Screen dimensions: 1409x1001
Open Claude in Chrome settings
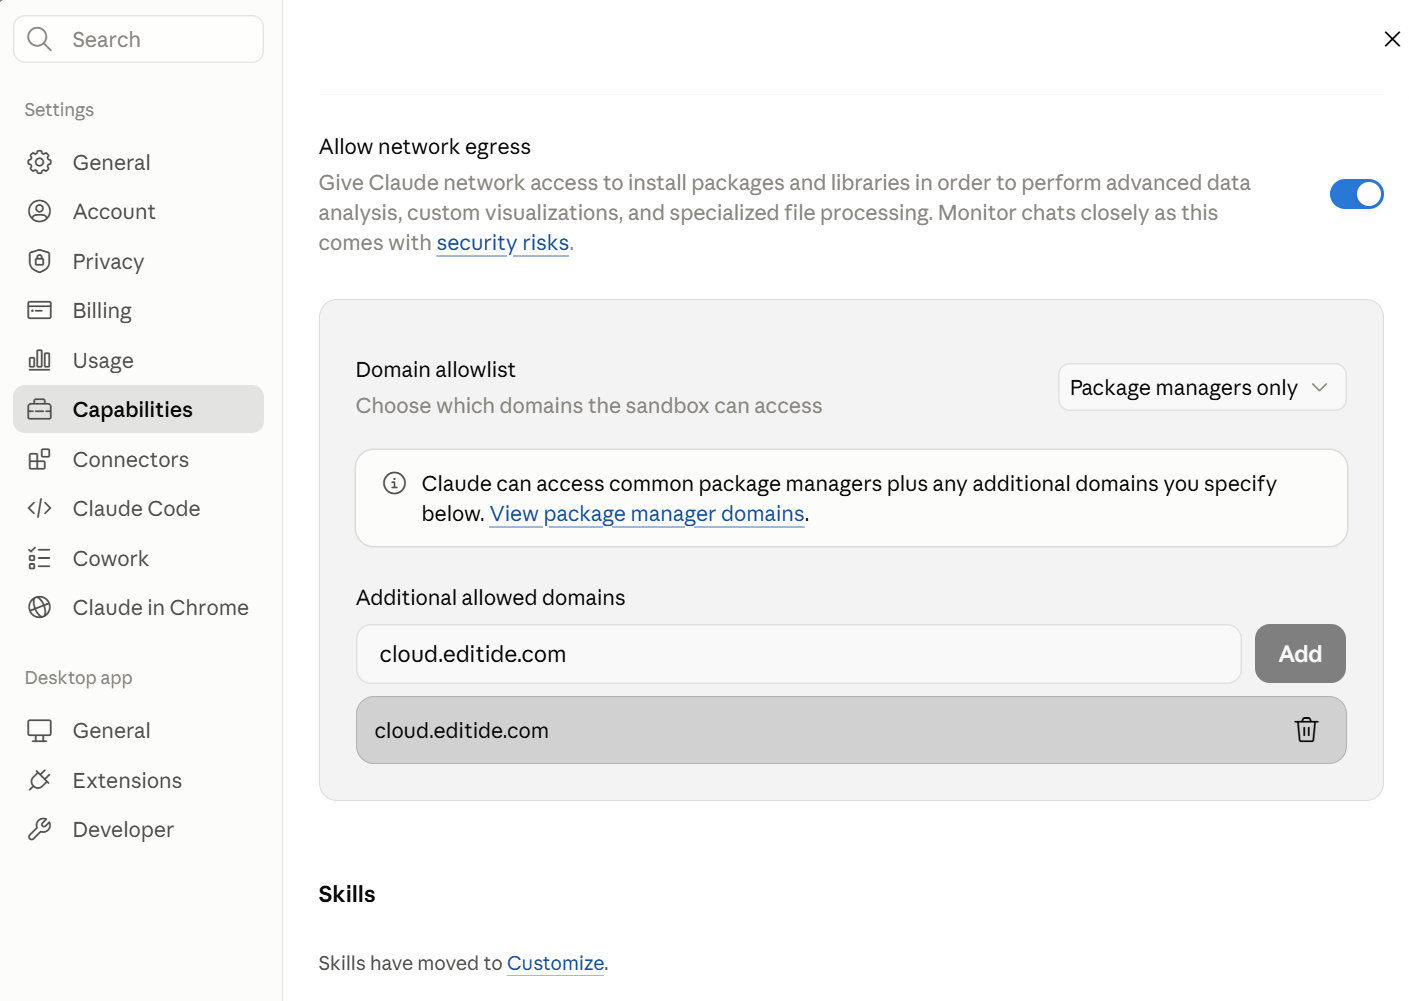pyautogui.click(x=138, y=607)
